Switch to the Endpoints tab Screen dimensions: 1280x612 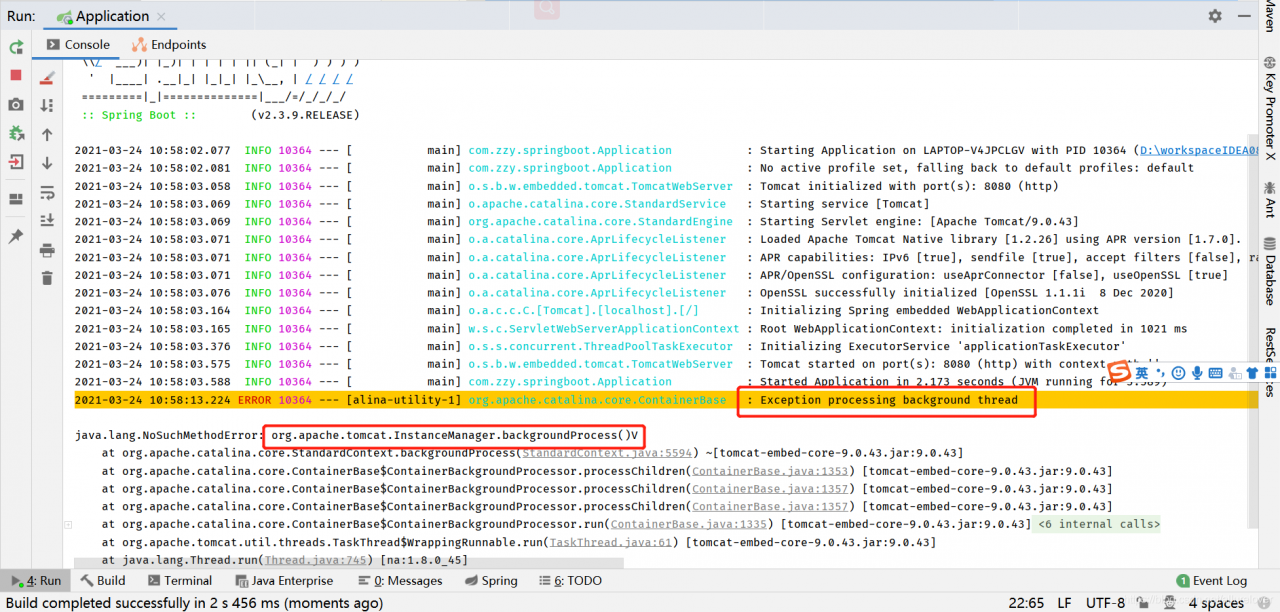[169, 44]
